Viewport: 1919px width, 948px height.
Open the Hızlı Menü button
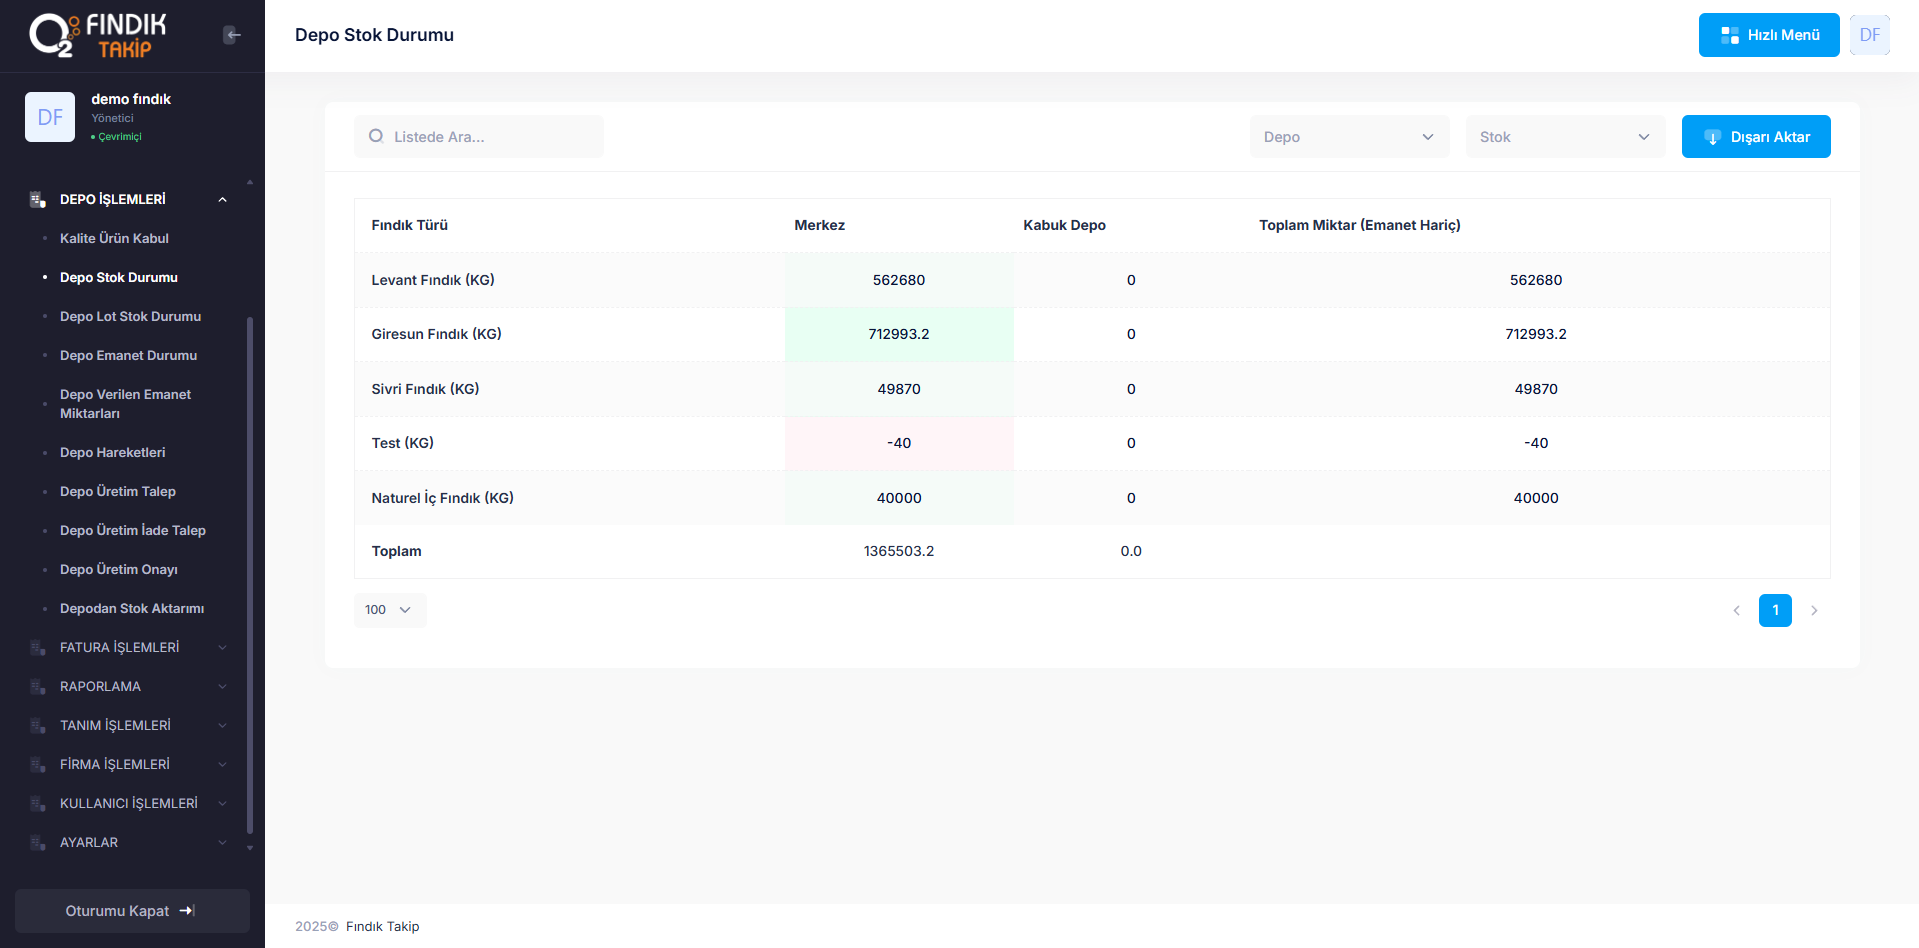[1768, 35]
